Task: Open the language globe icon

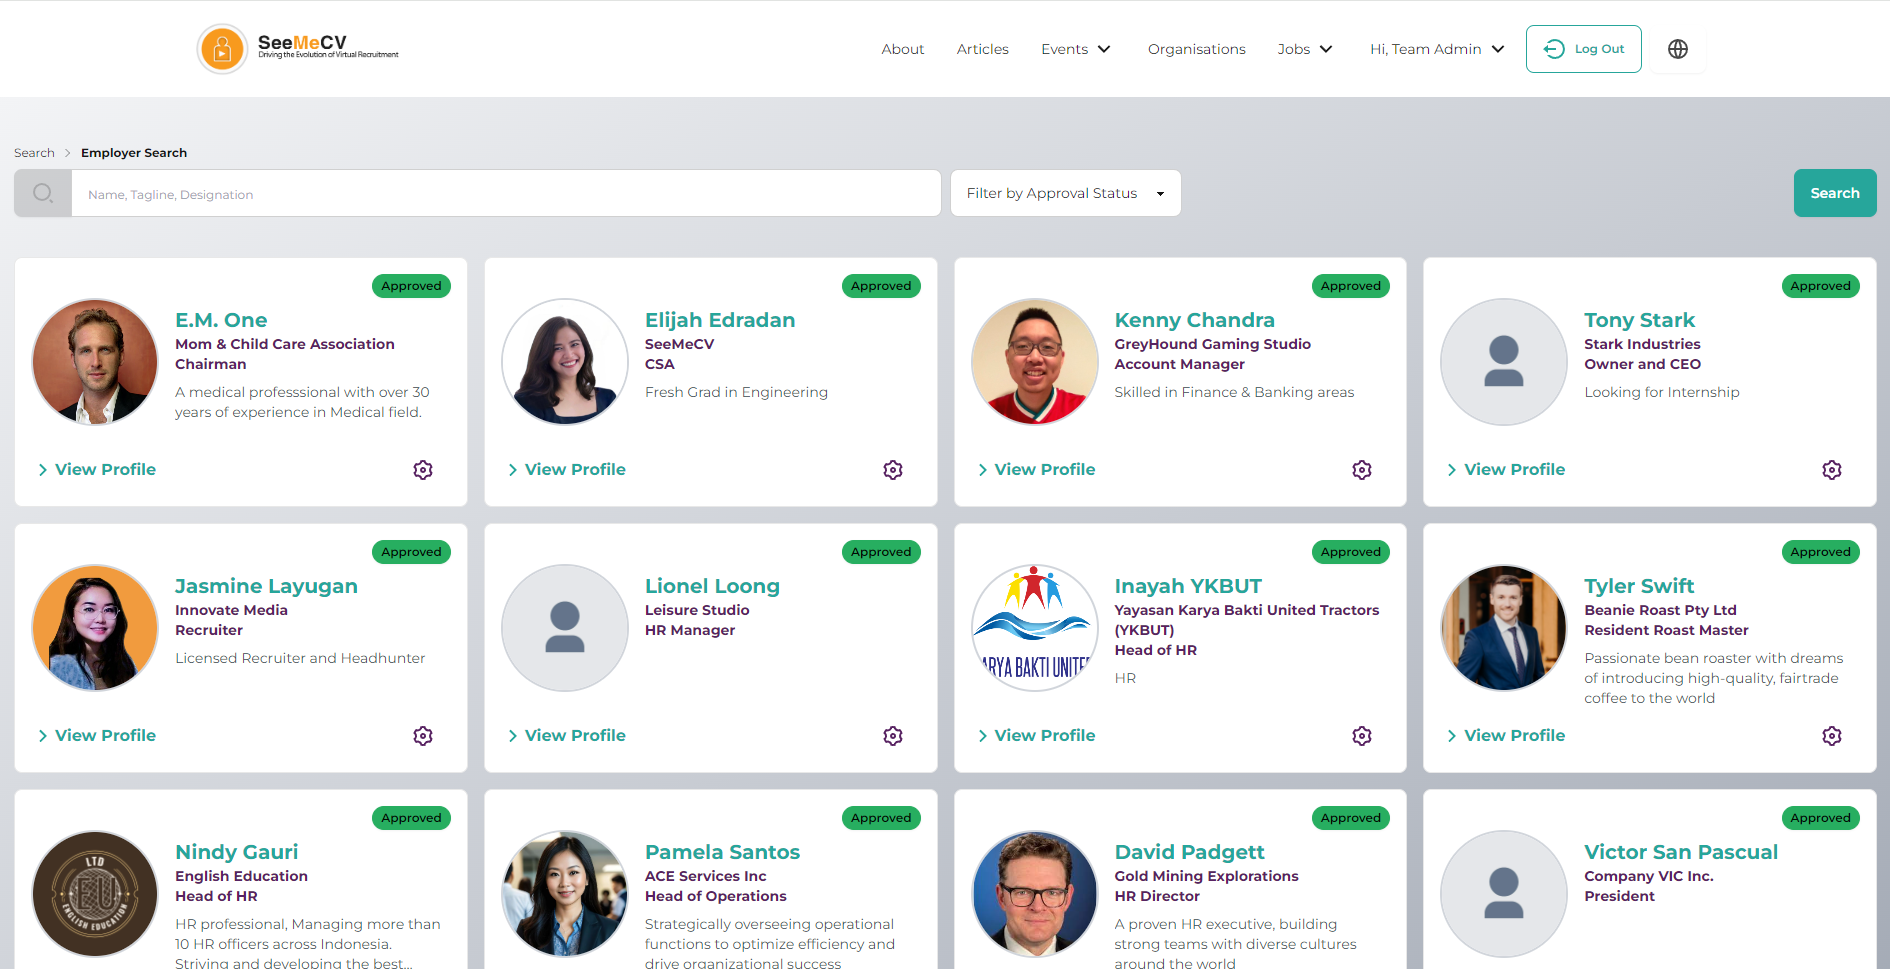Action: pos(1678,49)
